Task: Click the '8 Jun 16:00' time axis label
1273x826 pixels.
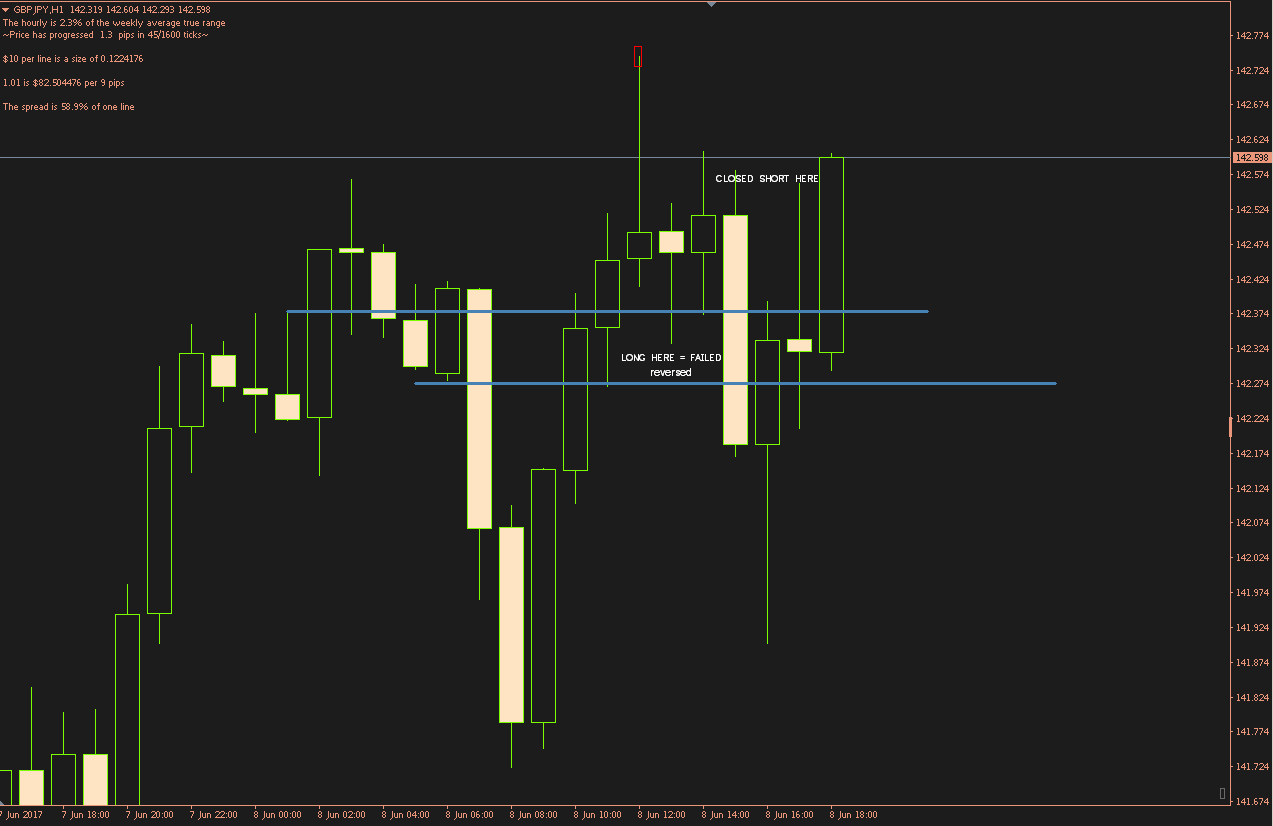Action: click(790, 815)
